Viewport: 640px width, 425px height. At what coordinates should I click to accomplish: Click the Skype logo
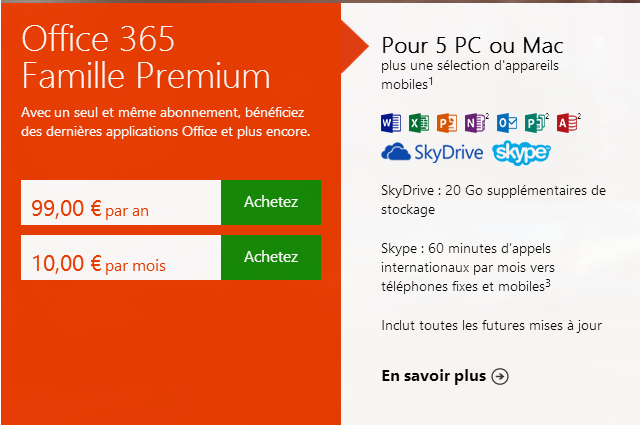click(521, 153)
